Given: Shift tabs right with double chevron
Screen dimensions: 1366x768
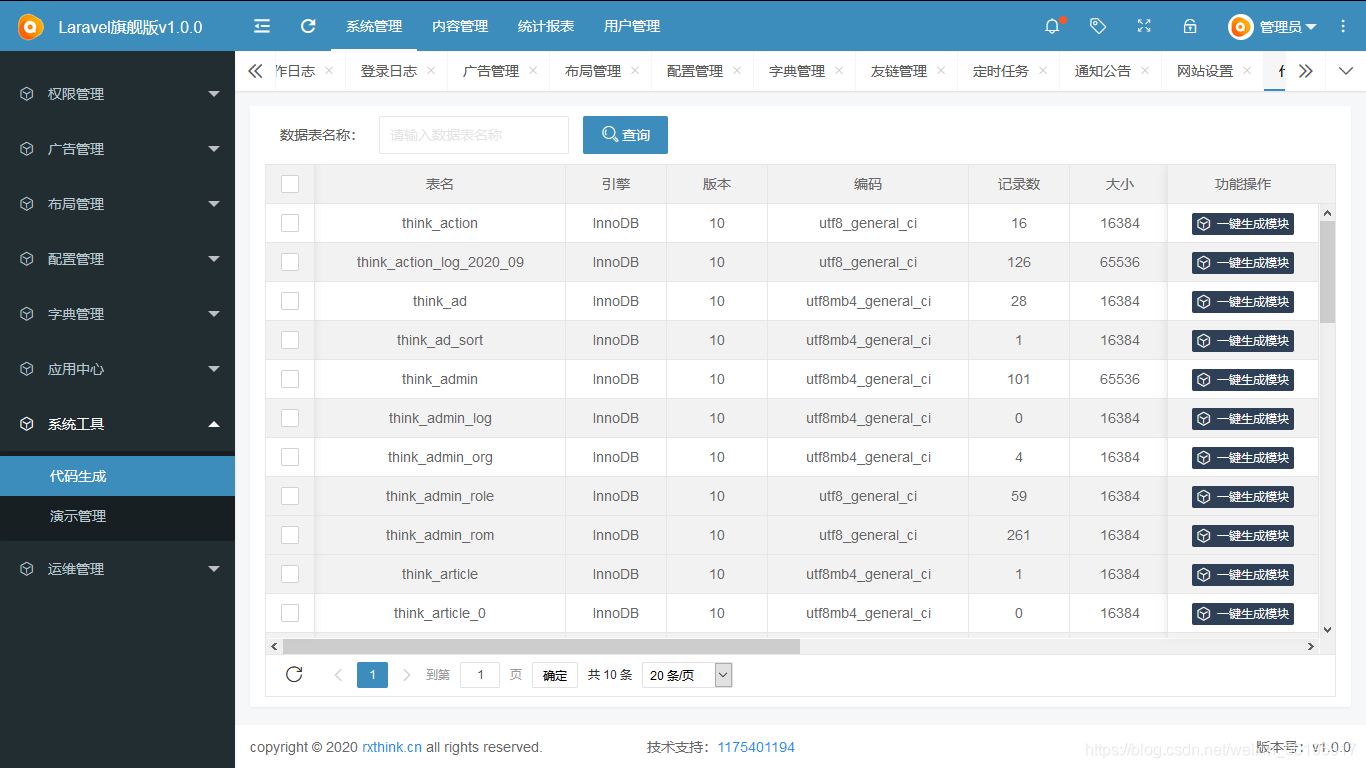Looking at the screenshot, I should pos(1305,71).
